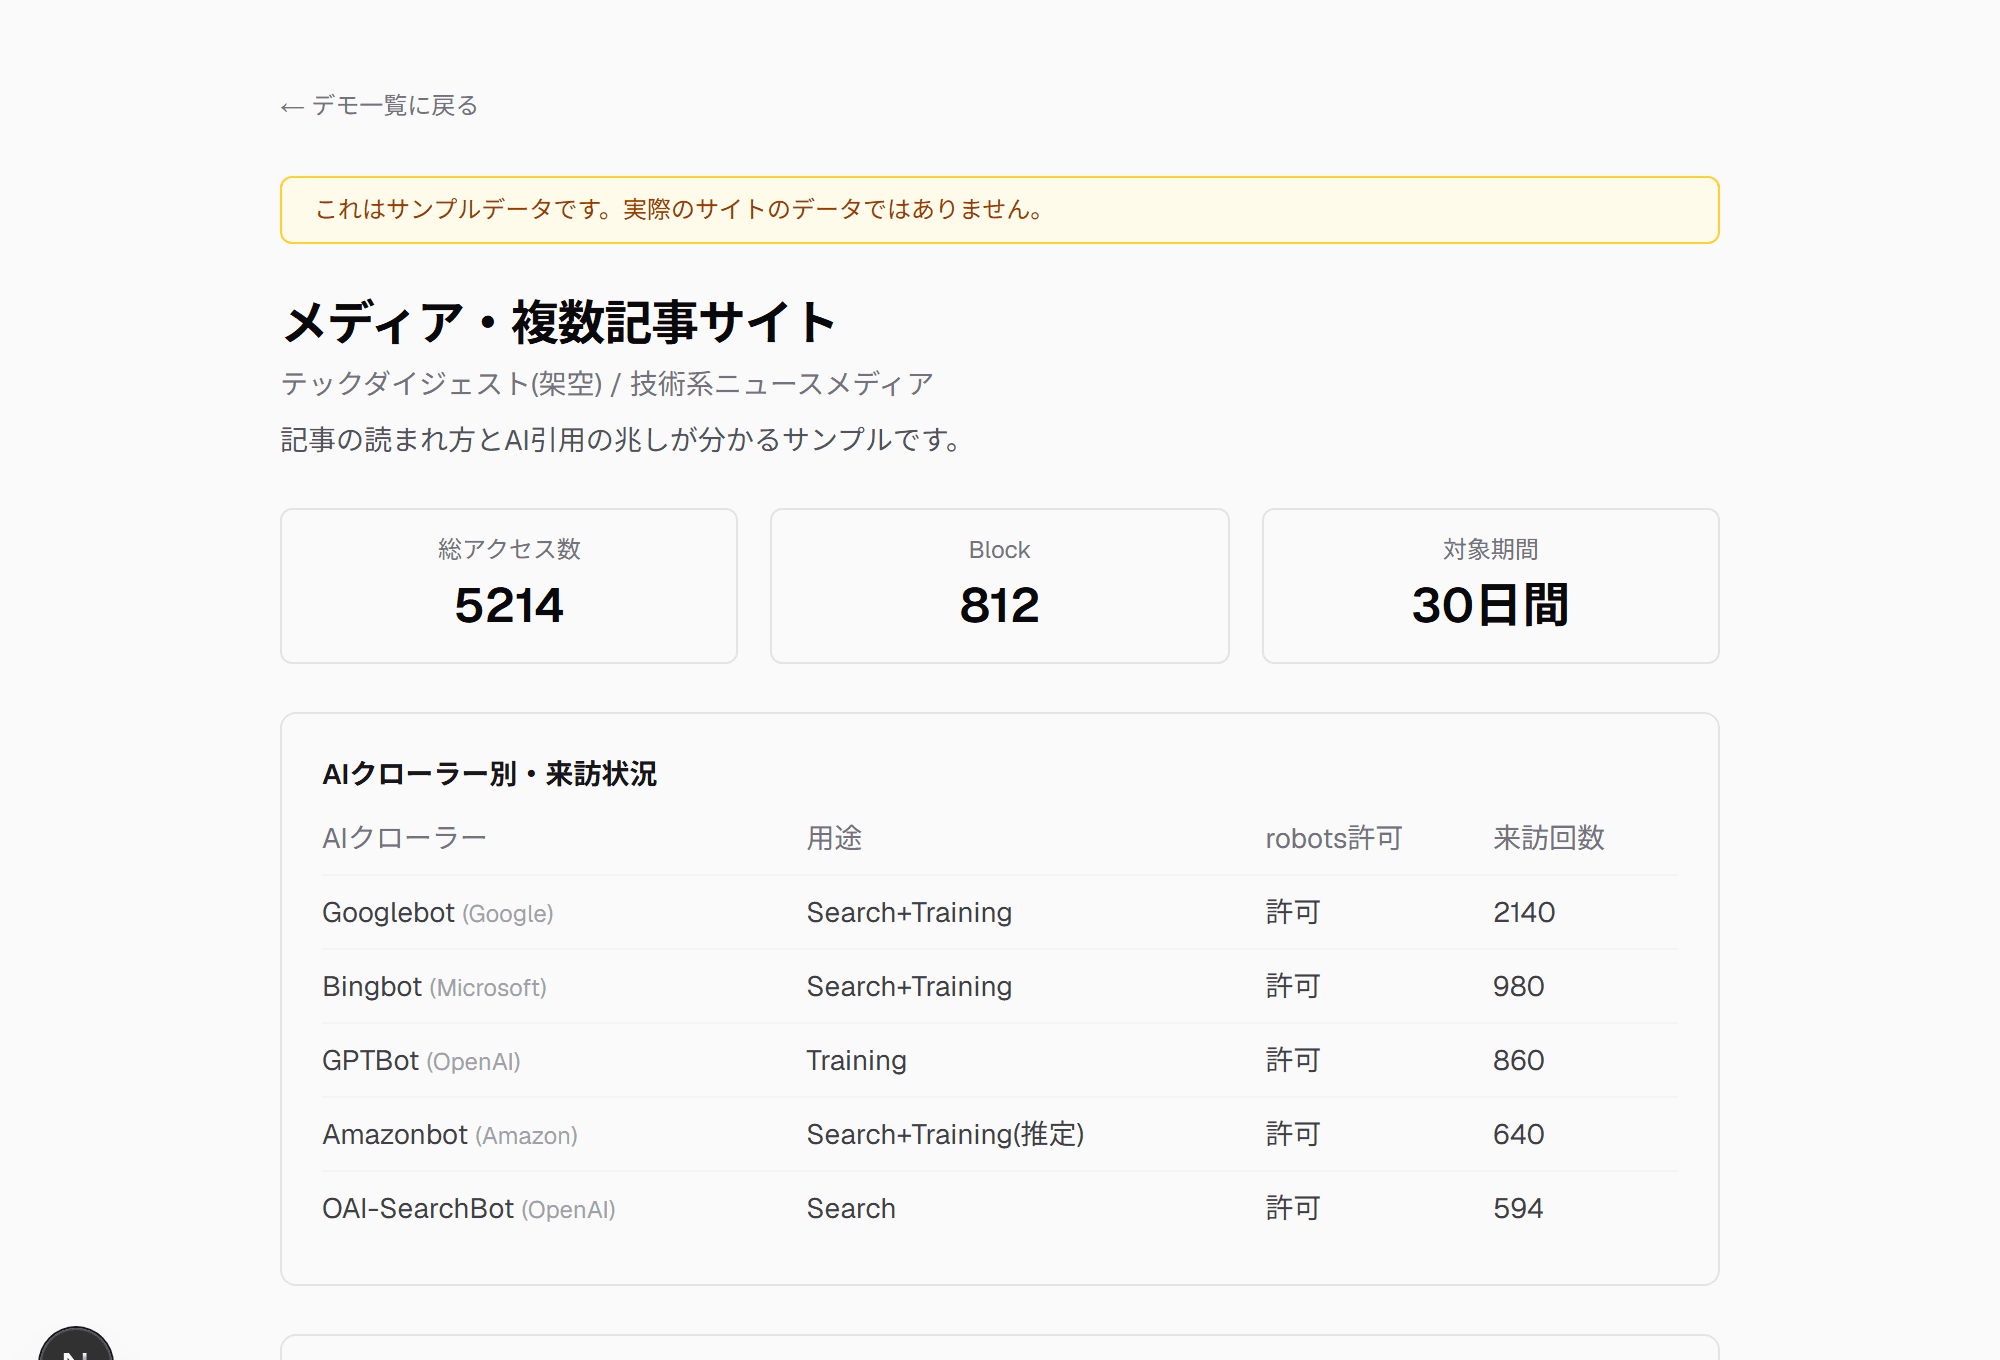Click Bingbot's visit count 980
The height and width of the screenshot is (1360, 2000).
[x=1518, y=986]
